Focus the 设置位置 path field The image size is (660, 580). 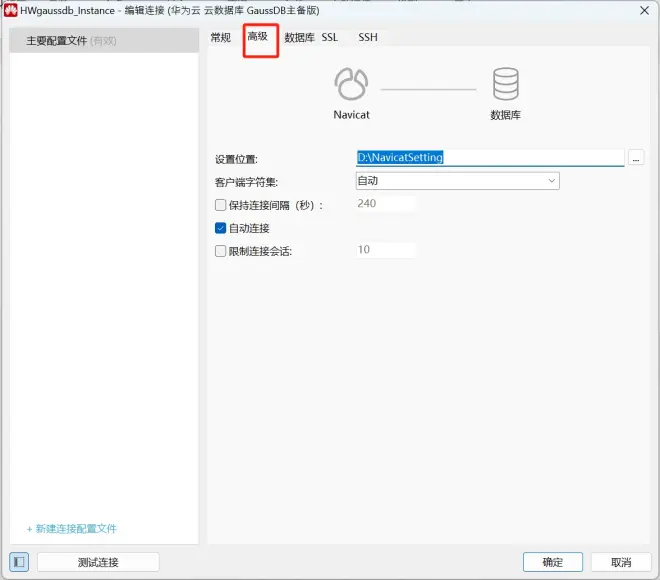point(490,157)
